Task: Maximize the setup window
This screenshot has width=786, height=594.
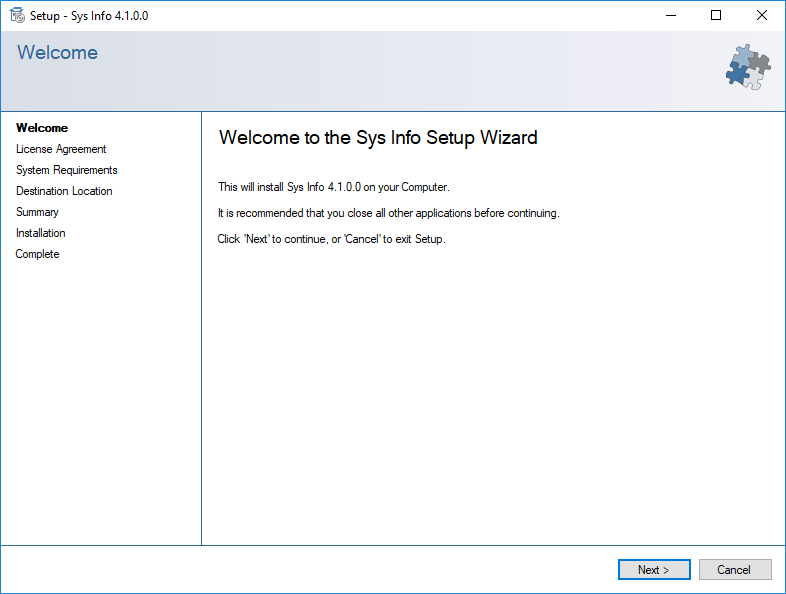Action: pos(716,16)
